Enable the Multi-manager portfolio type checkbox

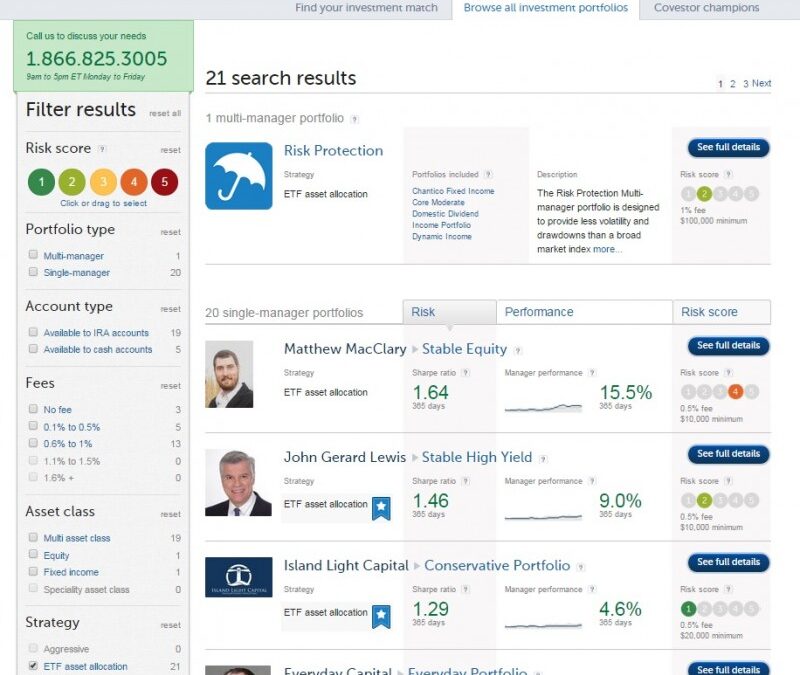pos(34,256)
